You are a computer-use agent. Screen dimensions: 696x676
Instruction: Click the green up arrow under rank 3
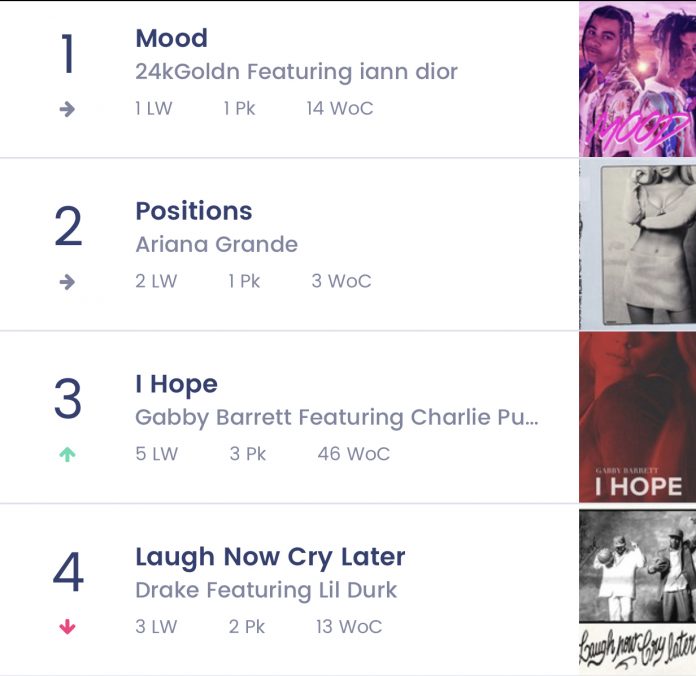click(x=67, y=455)
